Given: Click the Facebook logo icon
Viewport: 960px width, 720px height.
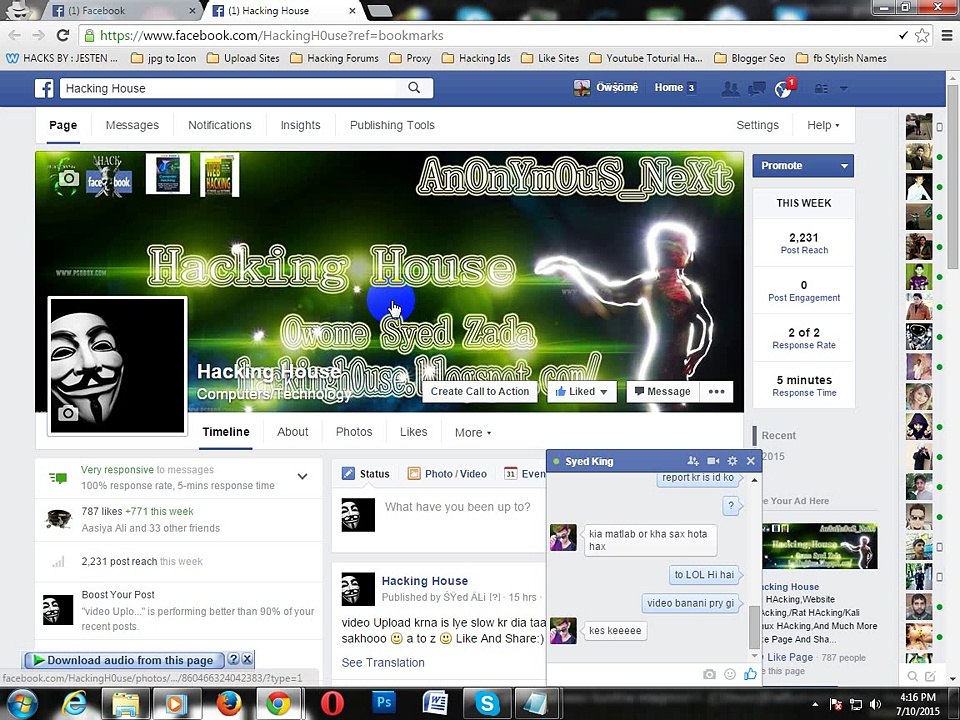Looking at the screenshot, I should click(x=43, y=88).
